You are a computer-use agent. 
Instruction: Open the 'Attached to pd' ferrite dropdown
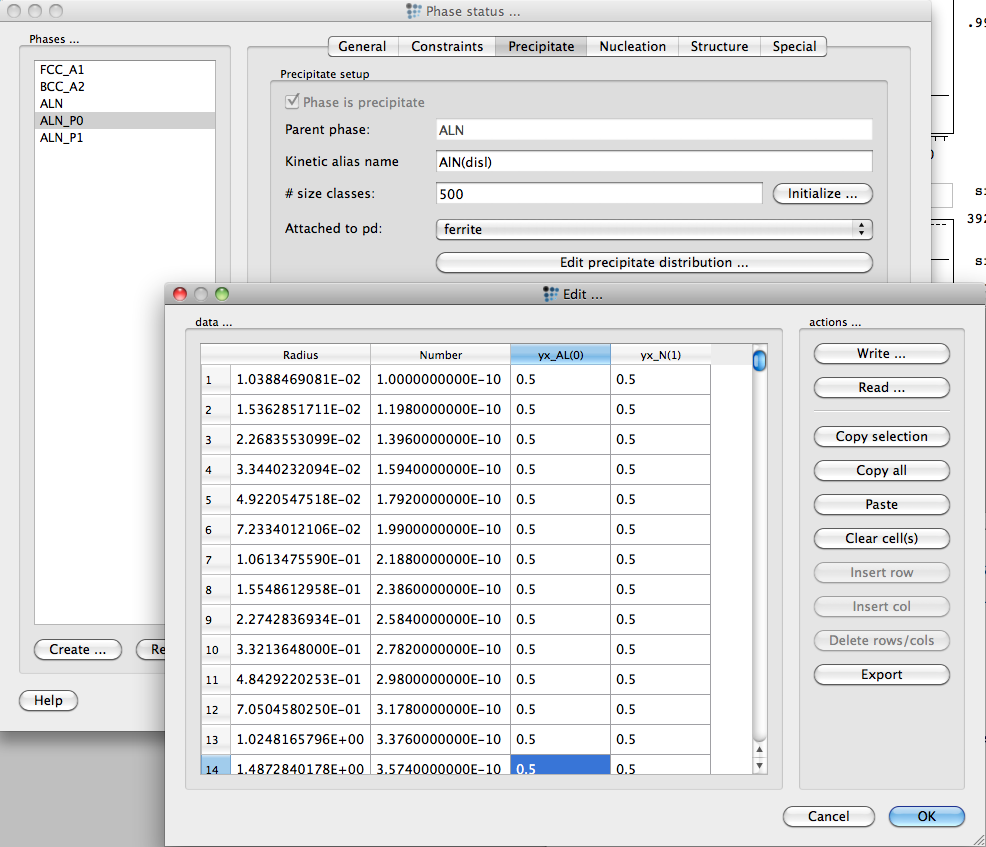(x=654, y=229)
